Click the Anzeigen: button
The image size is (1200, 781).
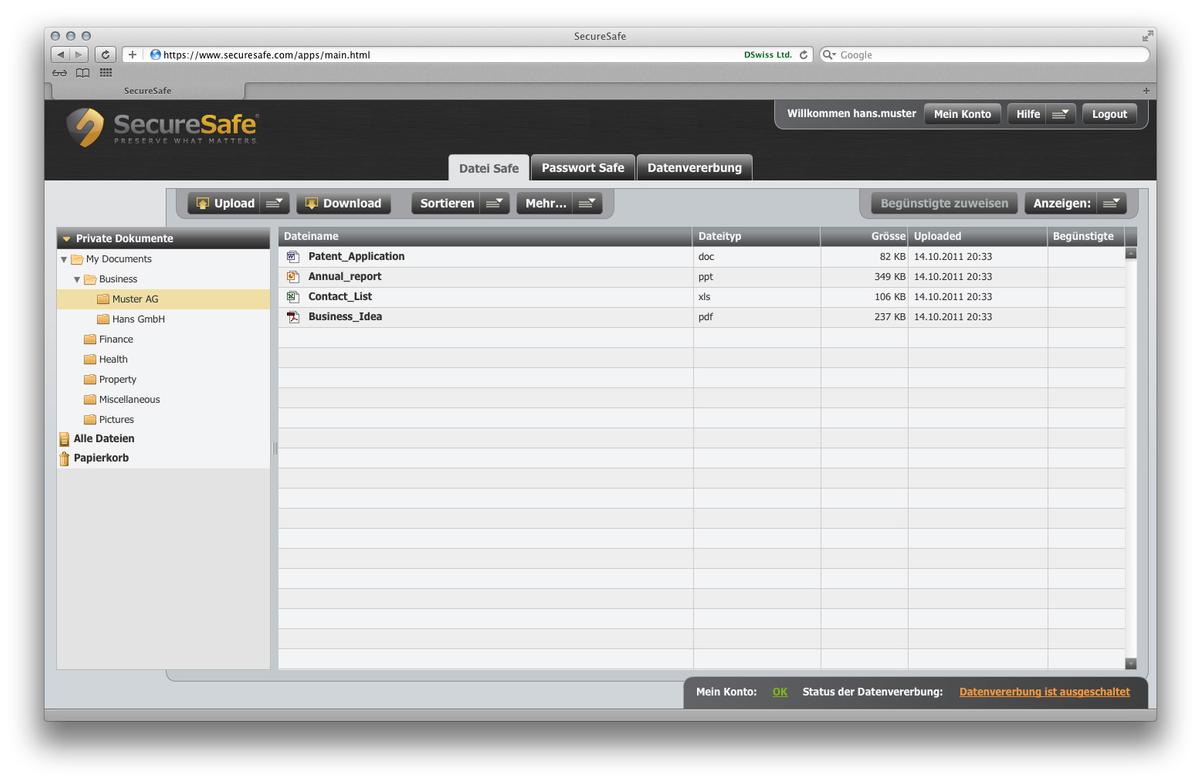(x=1061, y=203)
